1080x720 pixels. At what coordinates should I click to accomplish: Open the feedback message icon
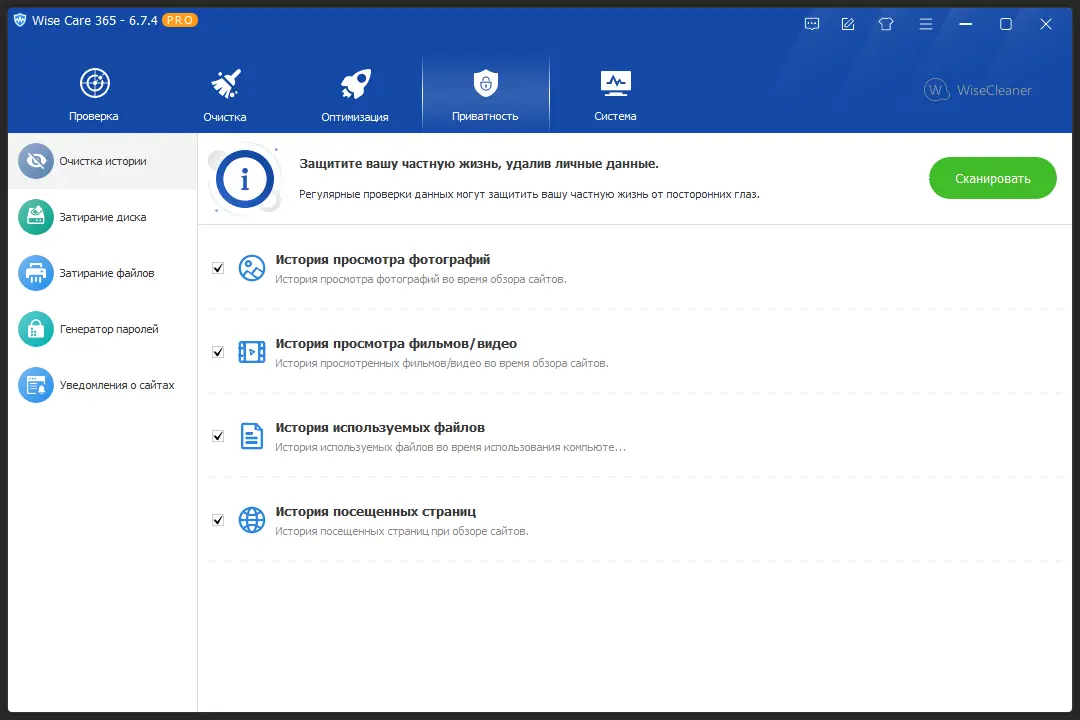tap(812, 23)
